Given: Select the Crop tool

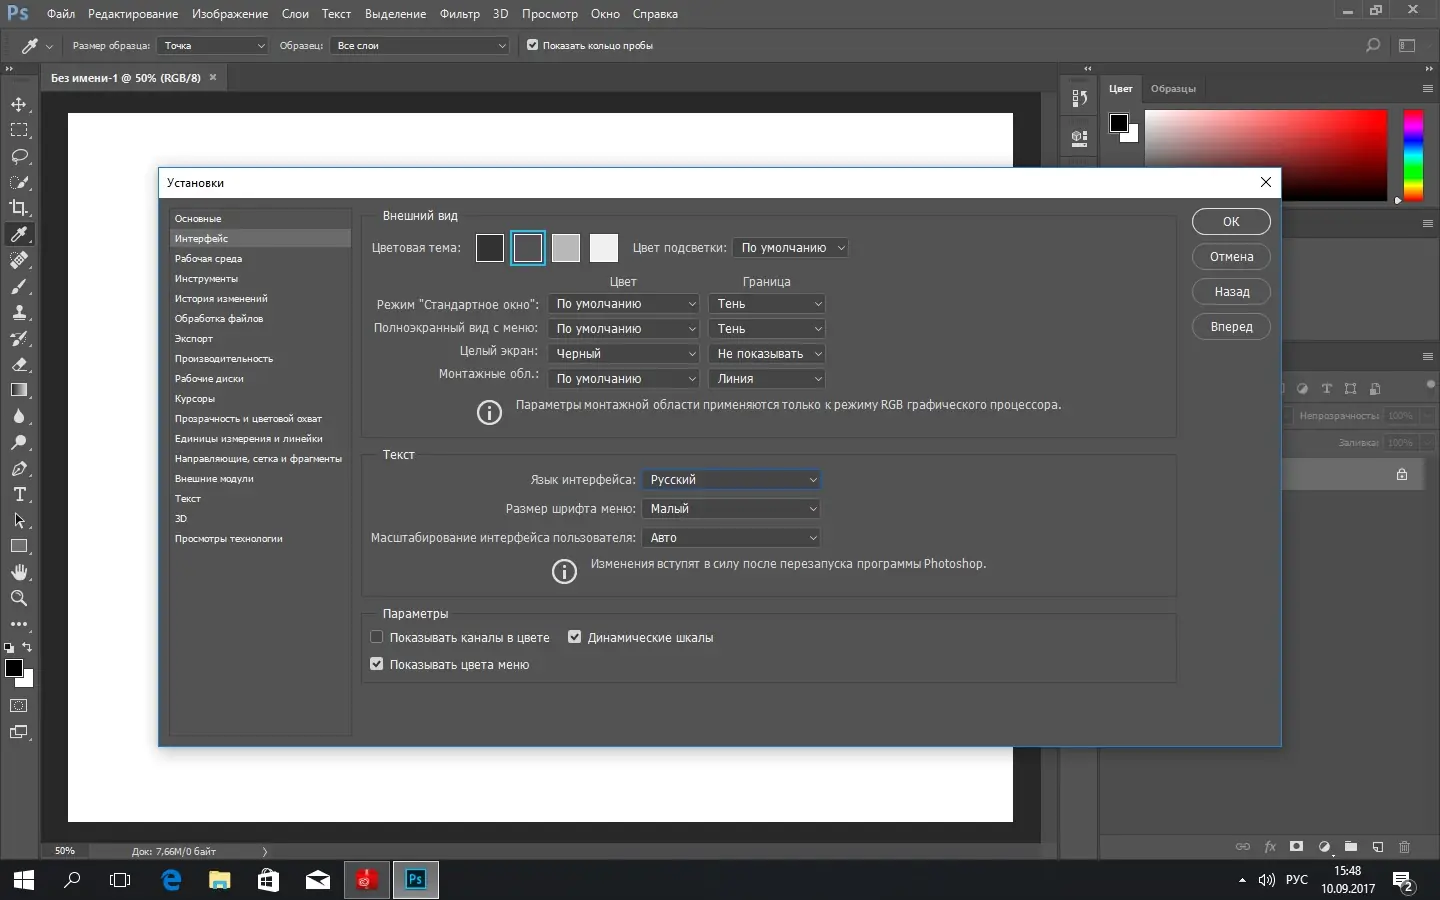Looking at the screenshot, I should (19, 208).
